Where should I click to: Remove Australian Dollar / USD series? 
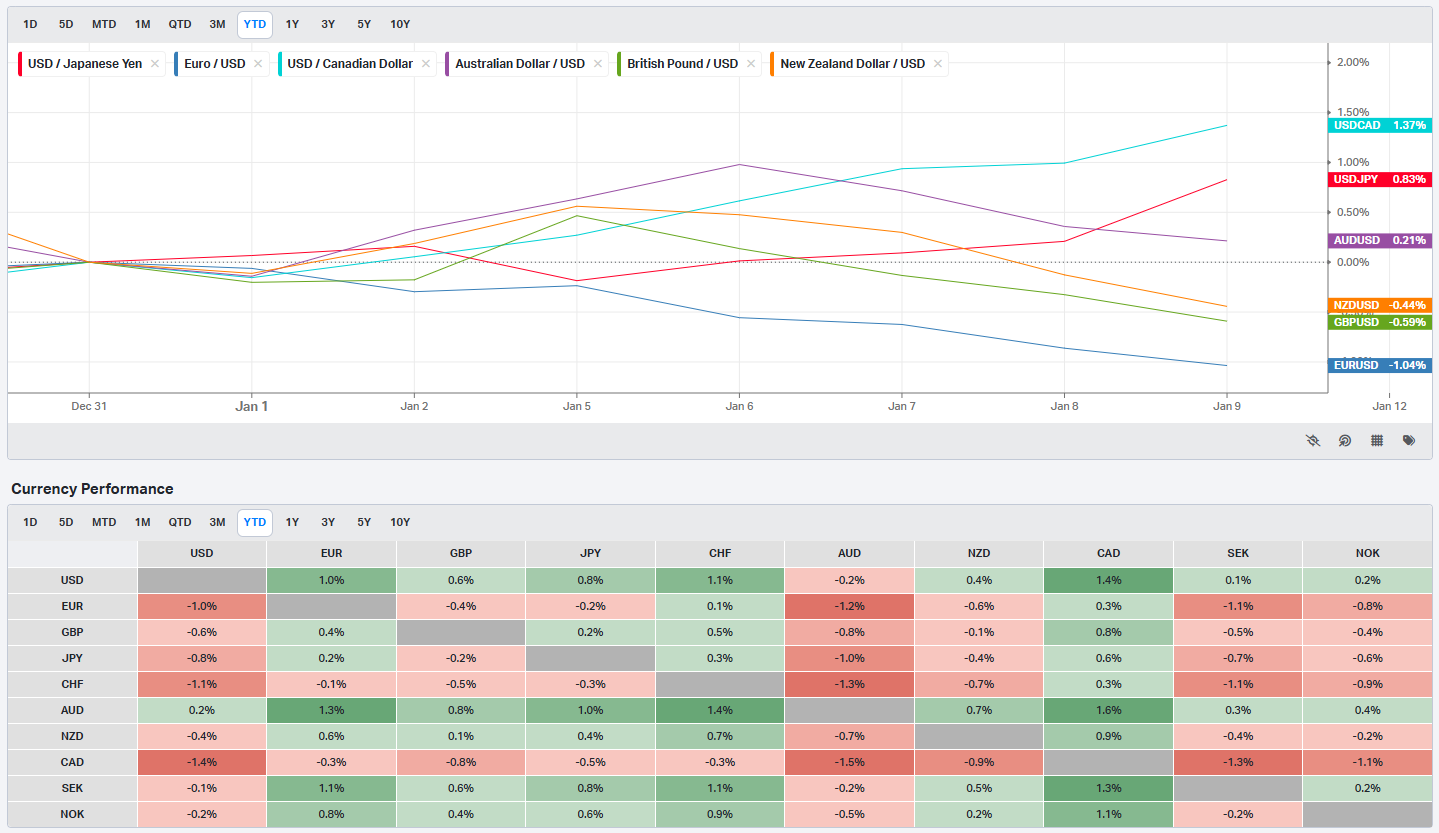coord(598,64)
